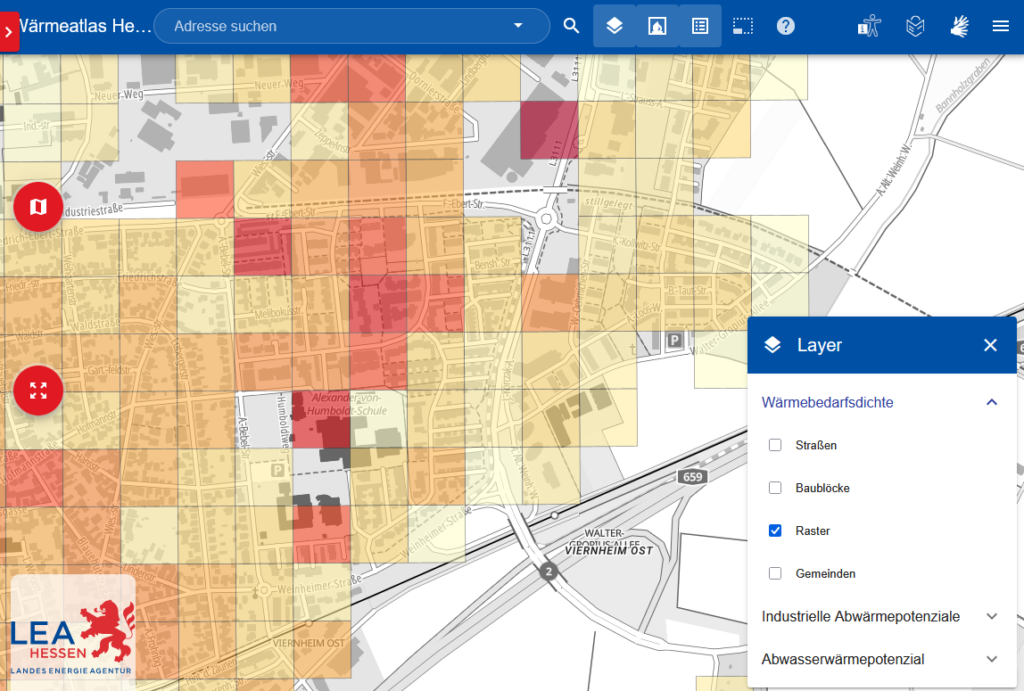Collapse the Wärmebedarfsdichte section
The image size is (1024, 691).
tap(991, 402)
